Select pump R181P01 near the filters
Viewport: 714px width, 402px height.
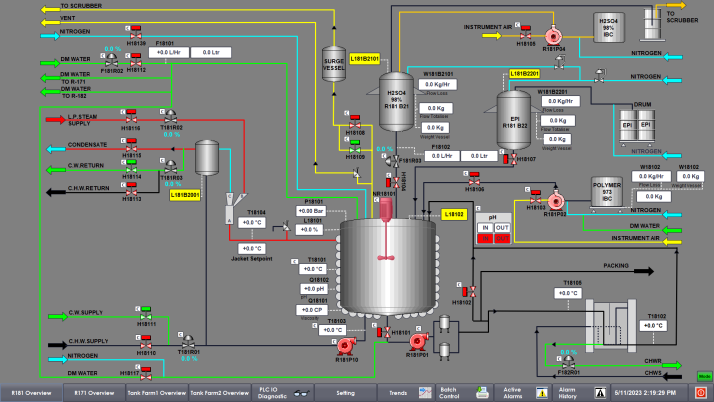418,339
